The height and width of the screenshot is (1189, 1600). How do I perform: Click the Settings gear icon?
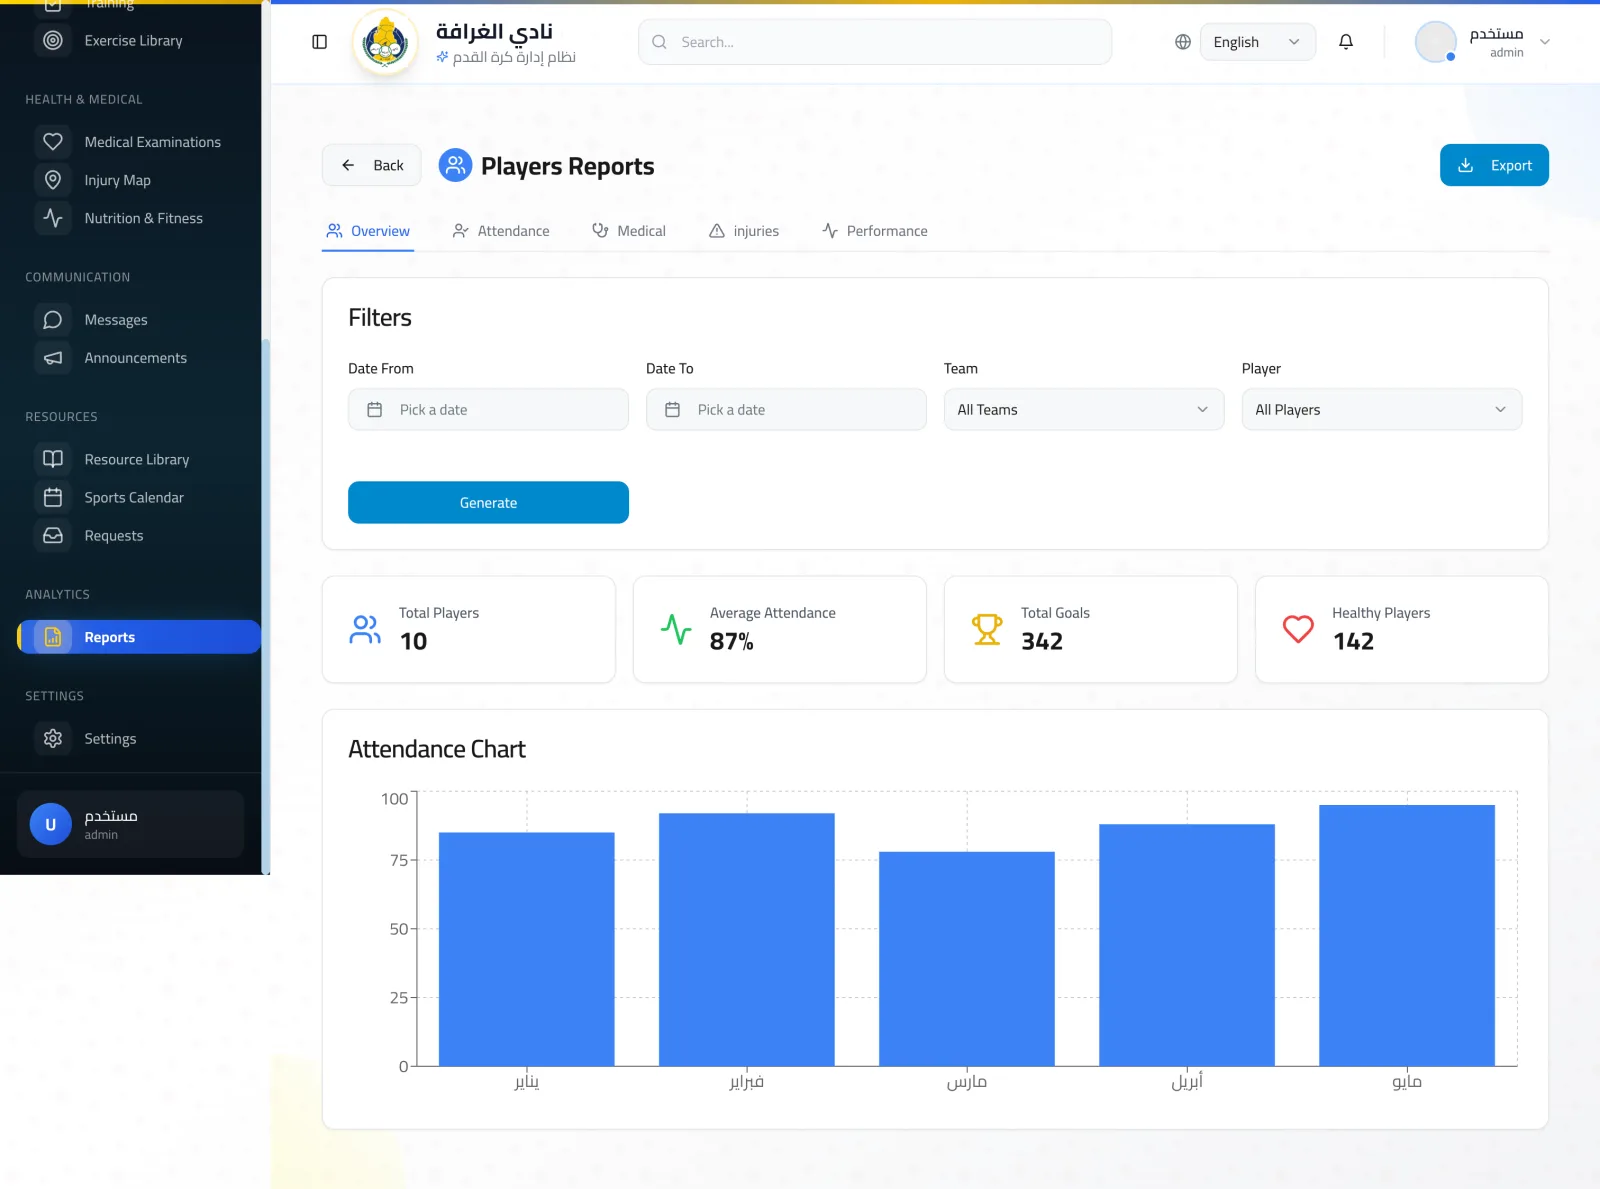[53, 738]
